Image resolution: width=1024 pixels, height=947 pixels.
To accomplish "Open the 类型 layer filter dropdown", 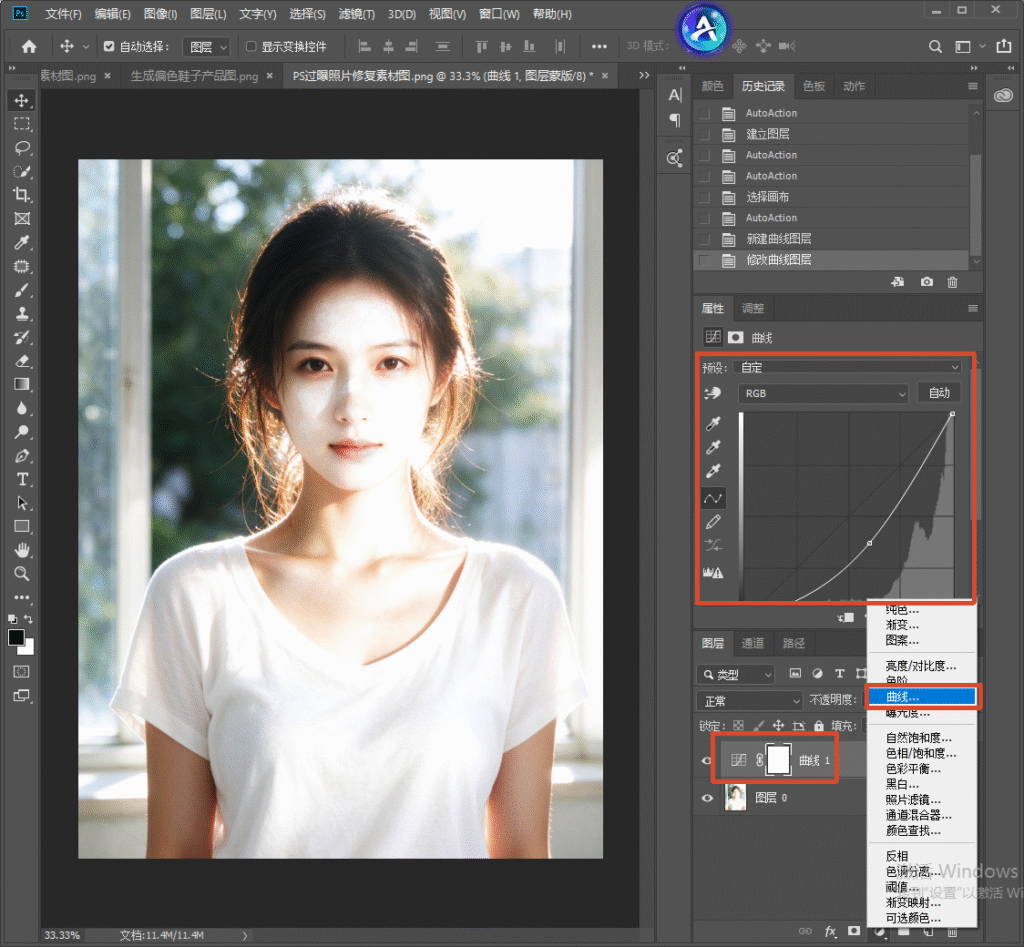I will tap(736, 674).
